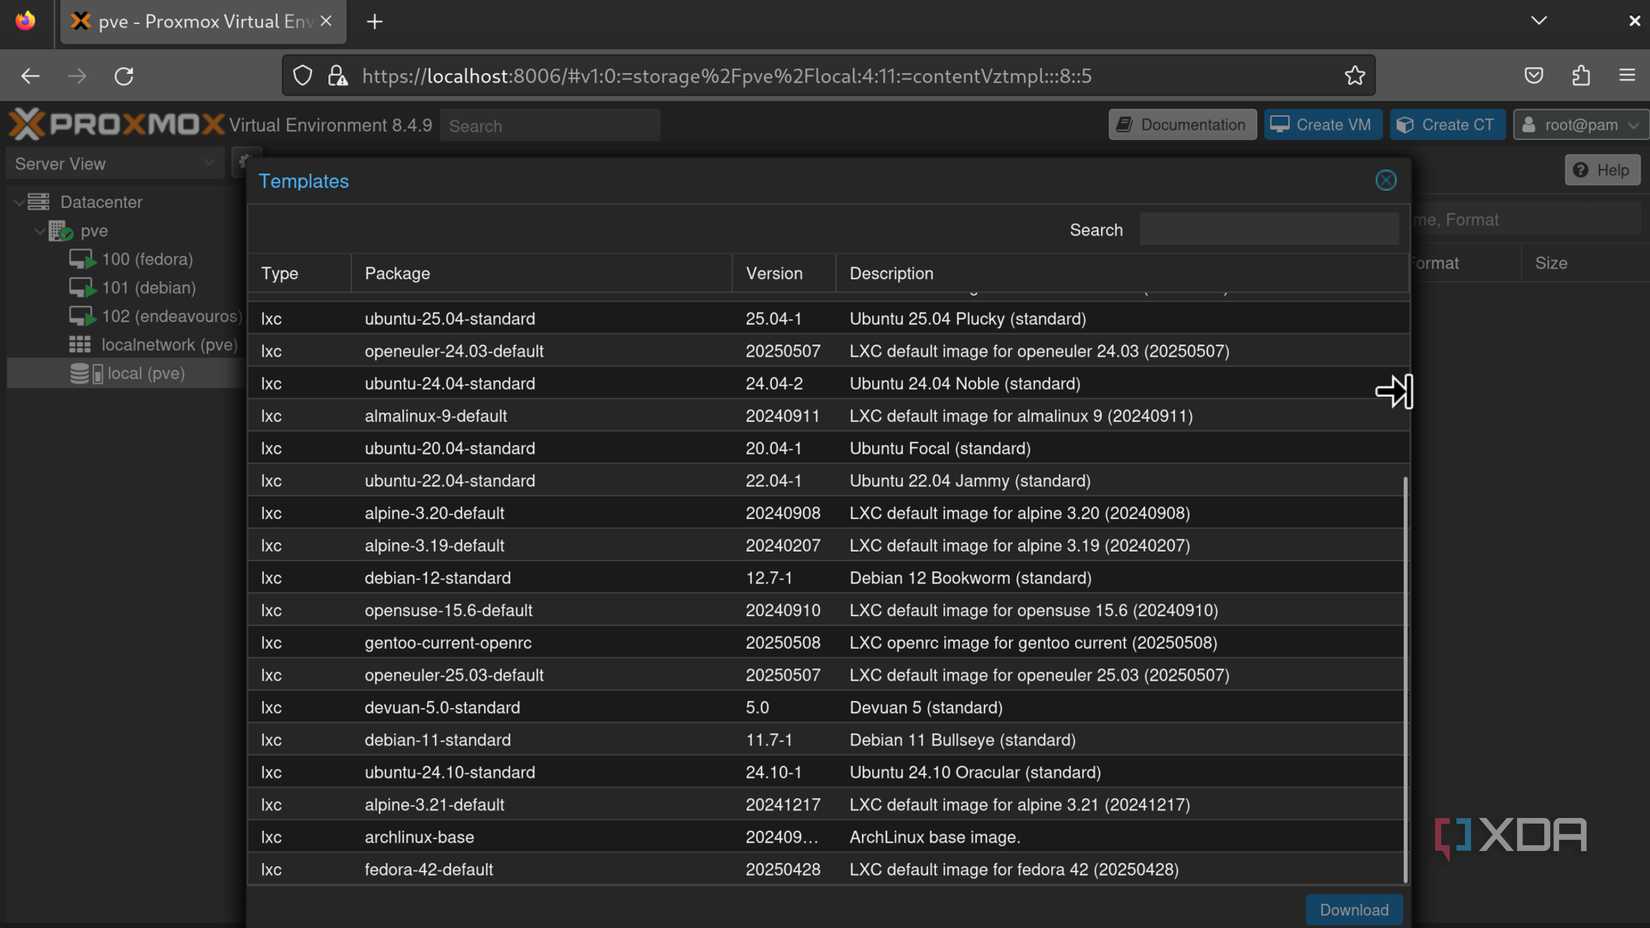The height and width of the screenshot is (928, 1650).
Task: Open the Firefox application menu
Action: pyautogui.click(x=1627, y=75)
